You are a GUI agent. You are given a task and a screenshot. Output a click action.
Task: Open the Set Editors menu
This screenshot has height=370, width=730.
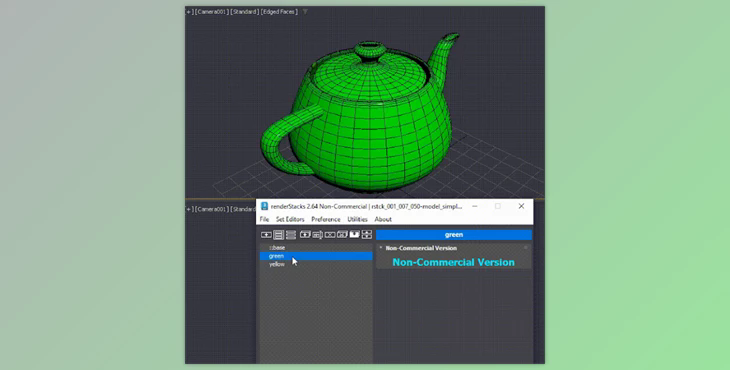290,219
